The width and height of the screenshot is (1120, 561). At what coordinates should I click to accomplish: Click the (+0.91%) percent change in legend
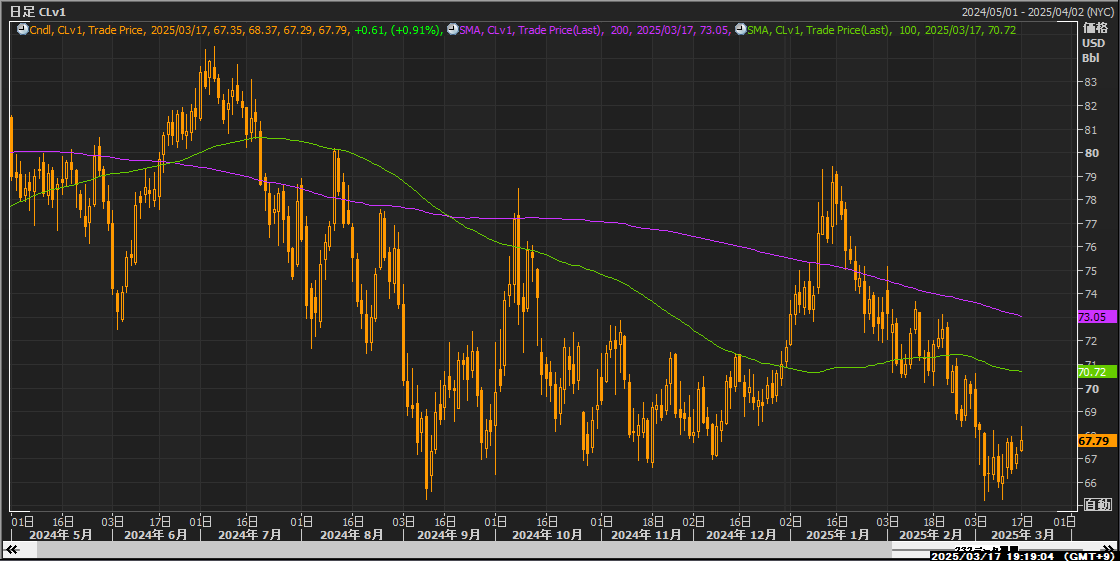pyautogui.click(x=416, y=30)
